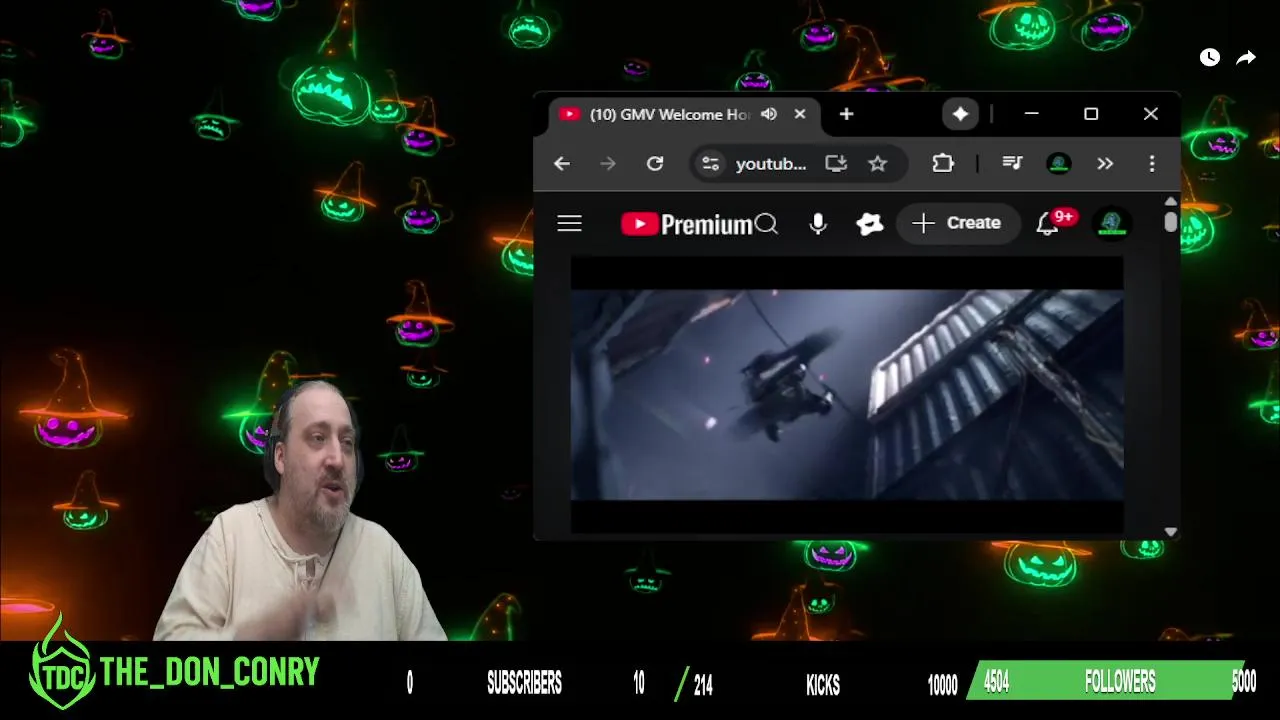Click the page scroll up arrow
This screenshot has height=720, width=1280.
[1171, 201]
